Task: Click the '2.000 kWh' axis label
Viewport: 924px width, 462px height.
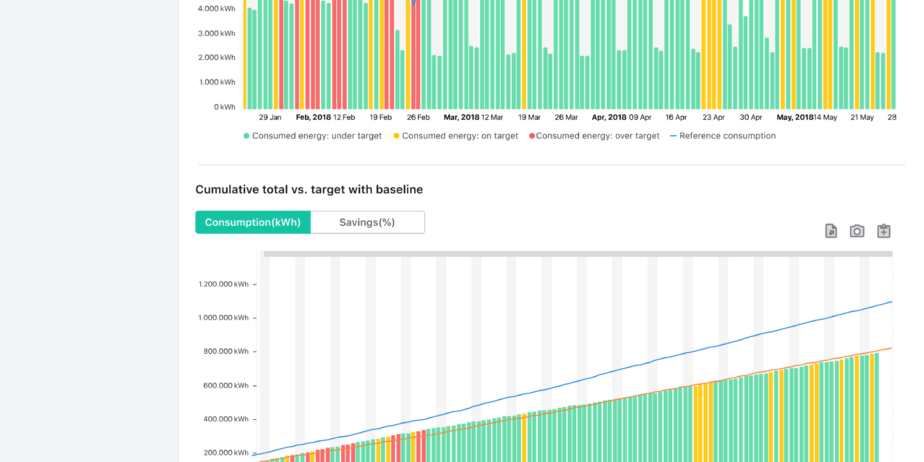Action: click(x=216, y=58)
